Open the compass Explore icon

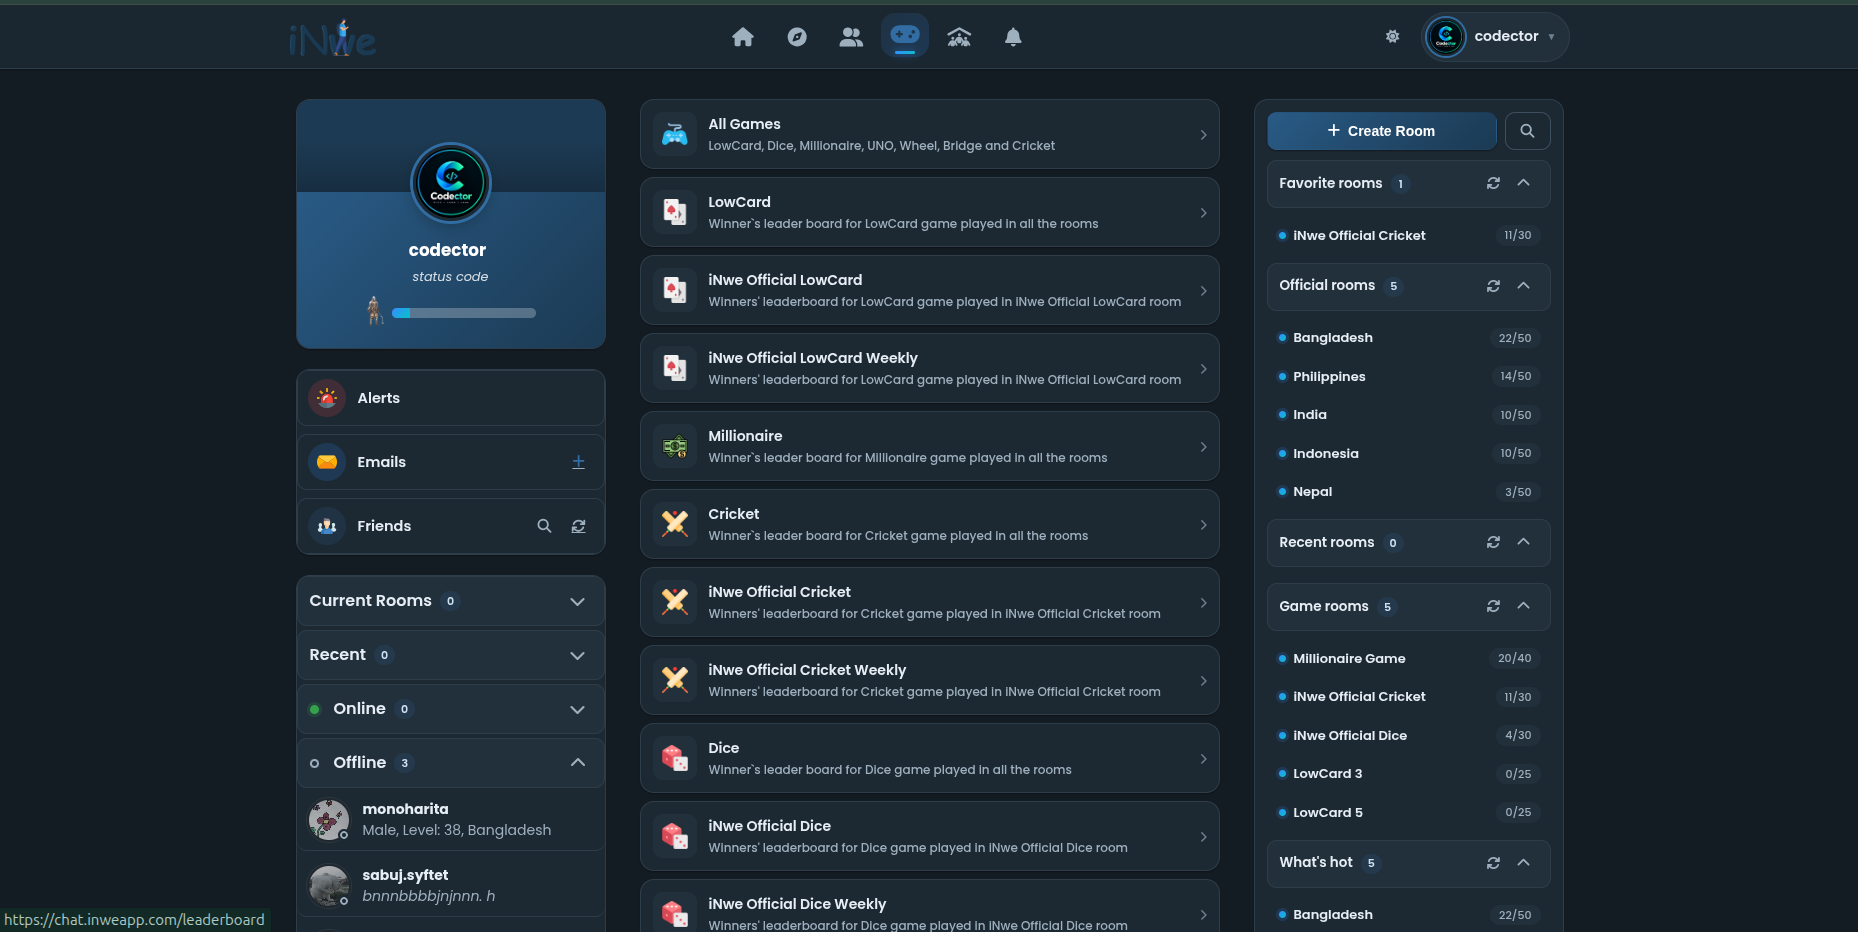797,37
